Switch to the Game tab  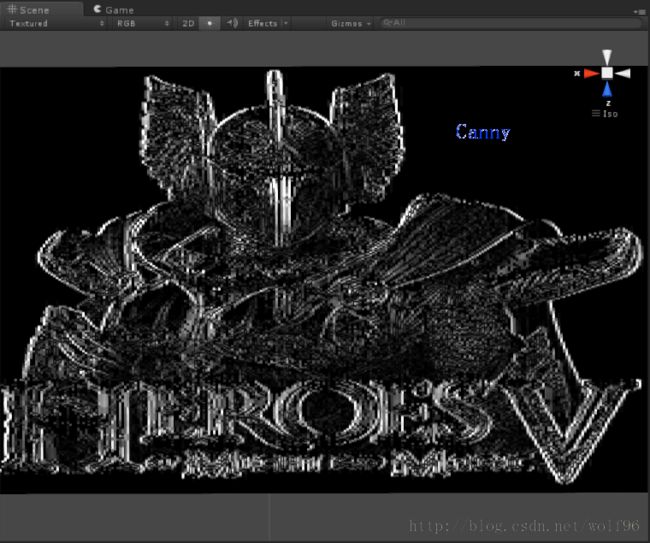click(113, 10)
